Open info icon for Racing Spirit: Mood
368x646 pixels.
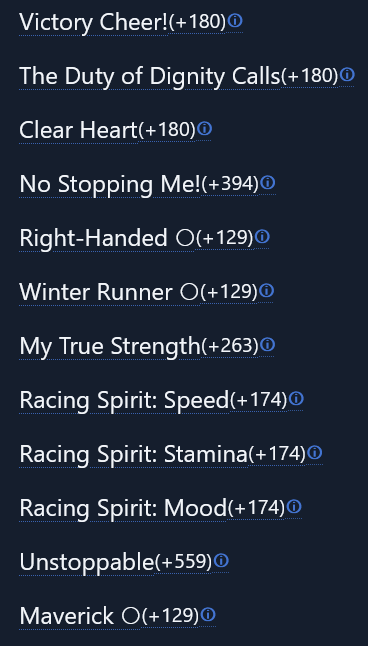[294, 506]
